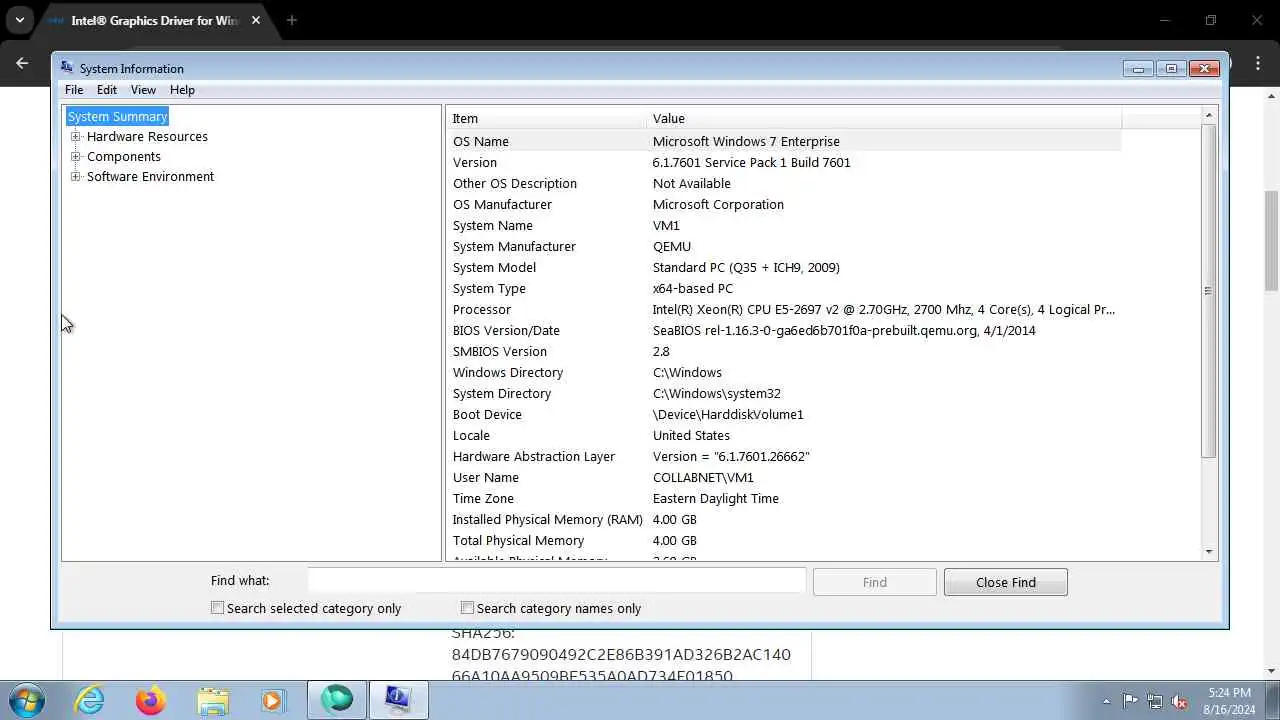
Task: Click the muted volume tray icon
Action: pos(1179,701)
